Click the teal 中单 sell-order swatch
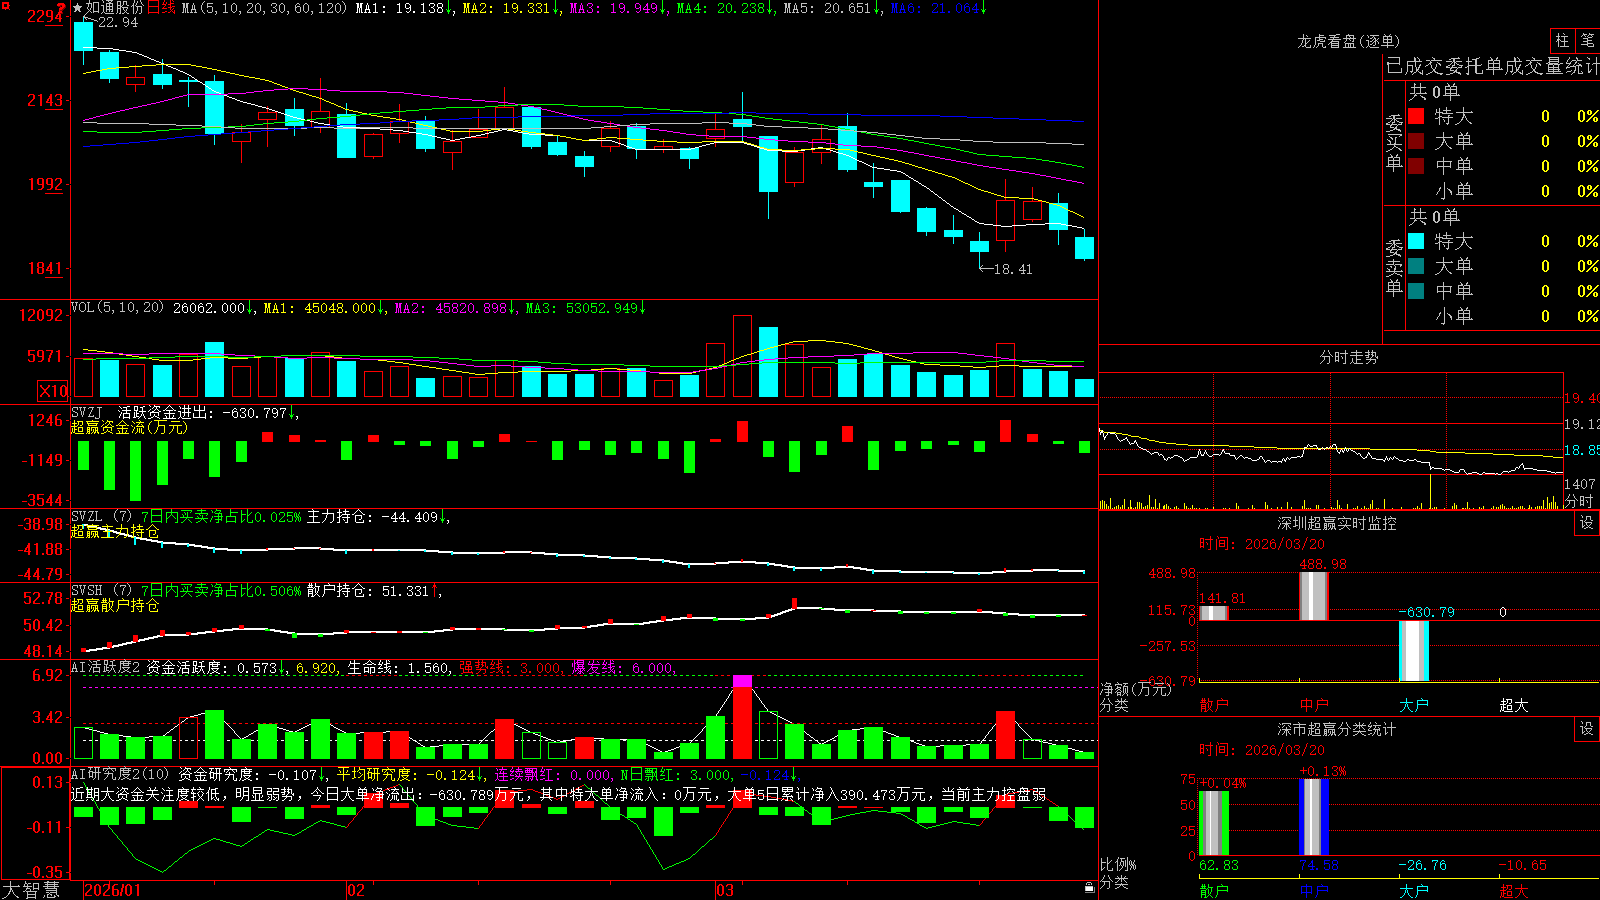1600x900 pixels. pos(1416,291)
